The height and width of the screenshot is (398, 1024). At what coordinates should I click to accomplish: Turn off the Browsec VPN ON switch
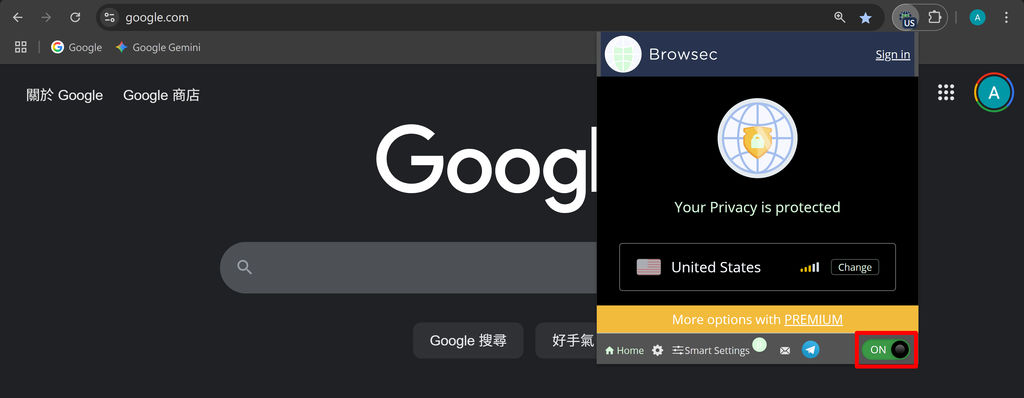point(886,350)
